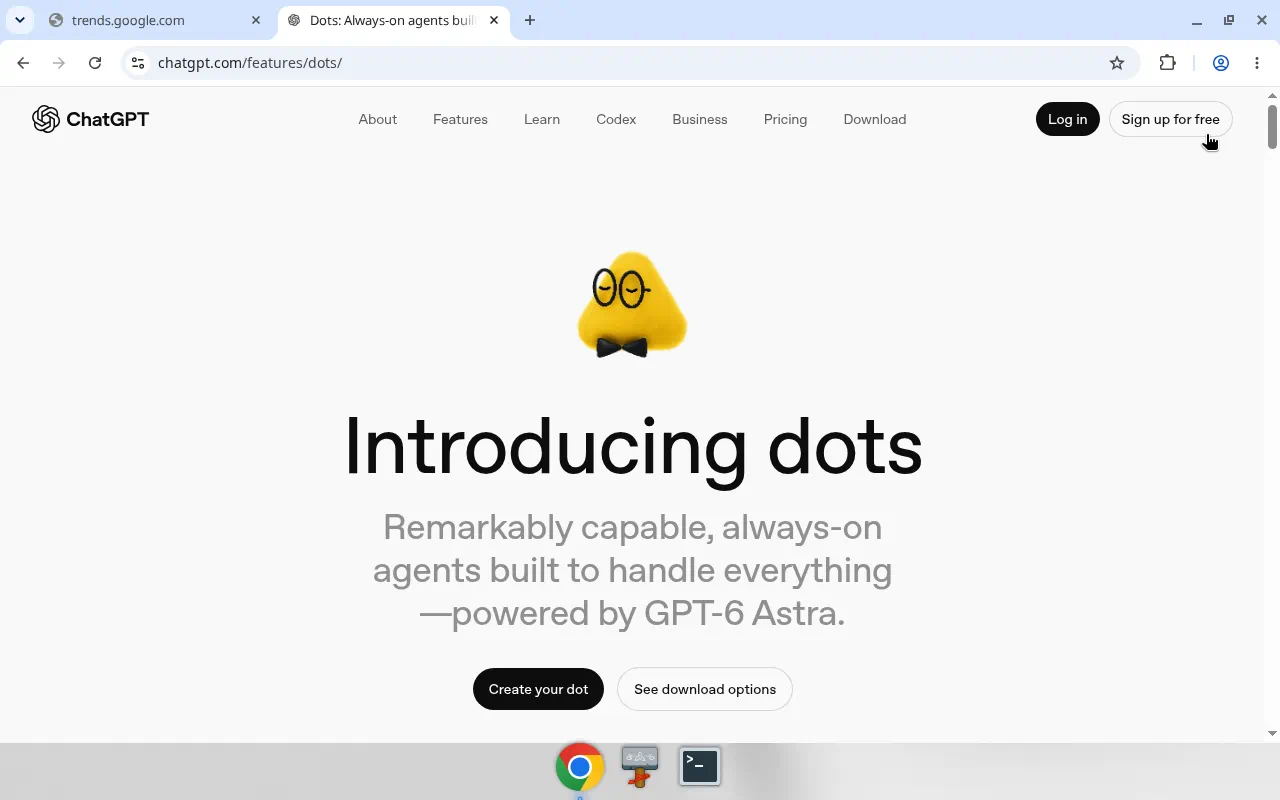Open a new tab with plus button
1280x800 pixels.
[x=530, y=20]
